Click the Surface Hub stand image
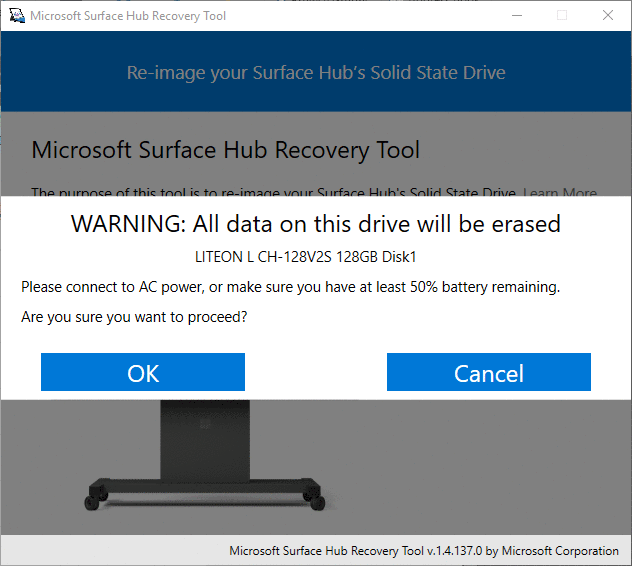 tap(205, 456)
